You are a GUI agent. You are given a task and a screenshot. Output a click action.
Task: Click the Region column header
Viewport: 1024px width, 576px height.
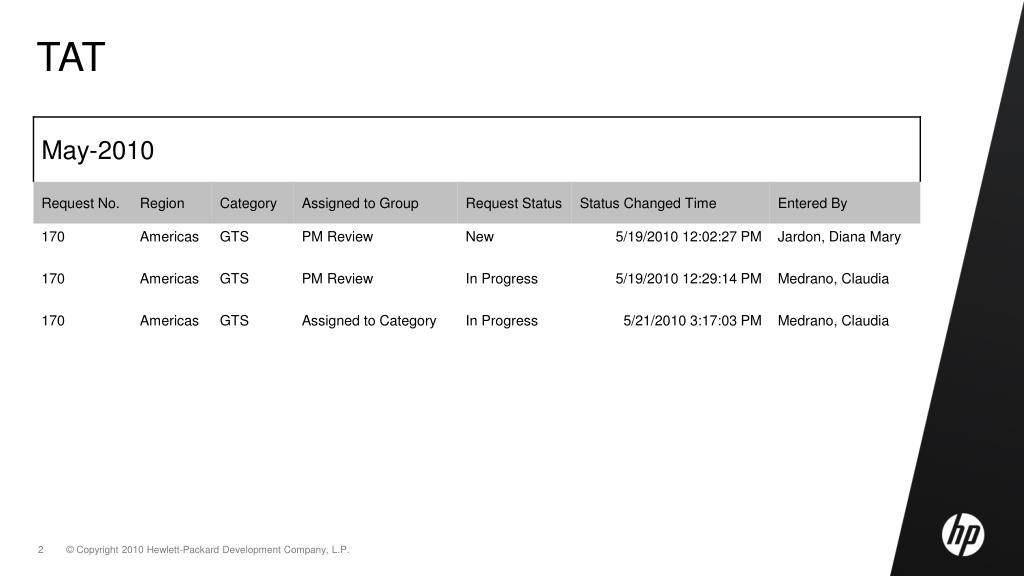point(162,203)
